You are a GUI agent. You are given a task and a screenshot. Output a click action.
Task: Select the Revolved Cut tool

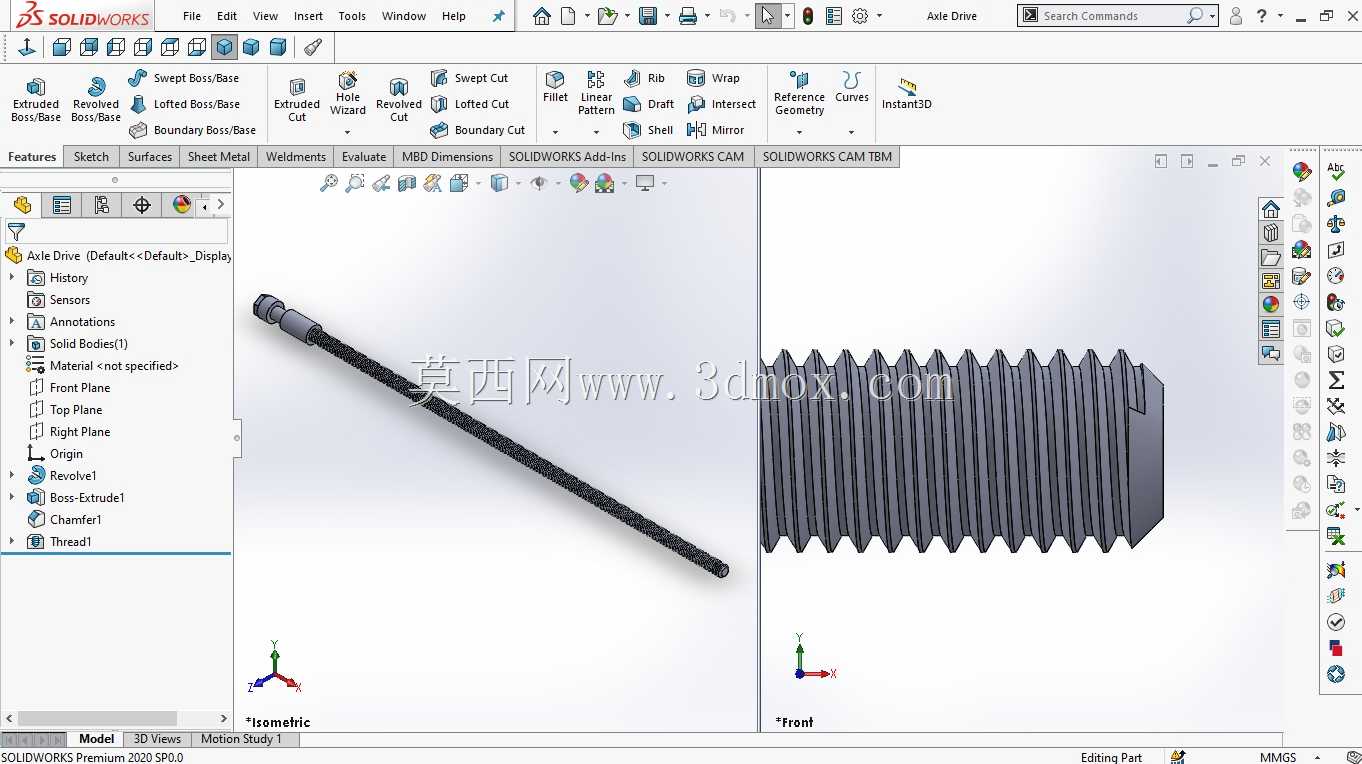tap(399, 100)
